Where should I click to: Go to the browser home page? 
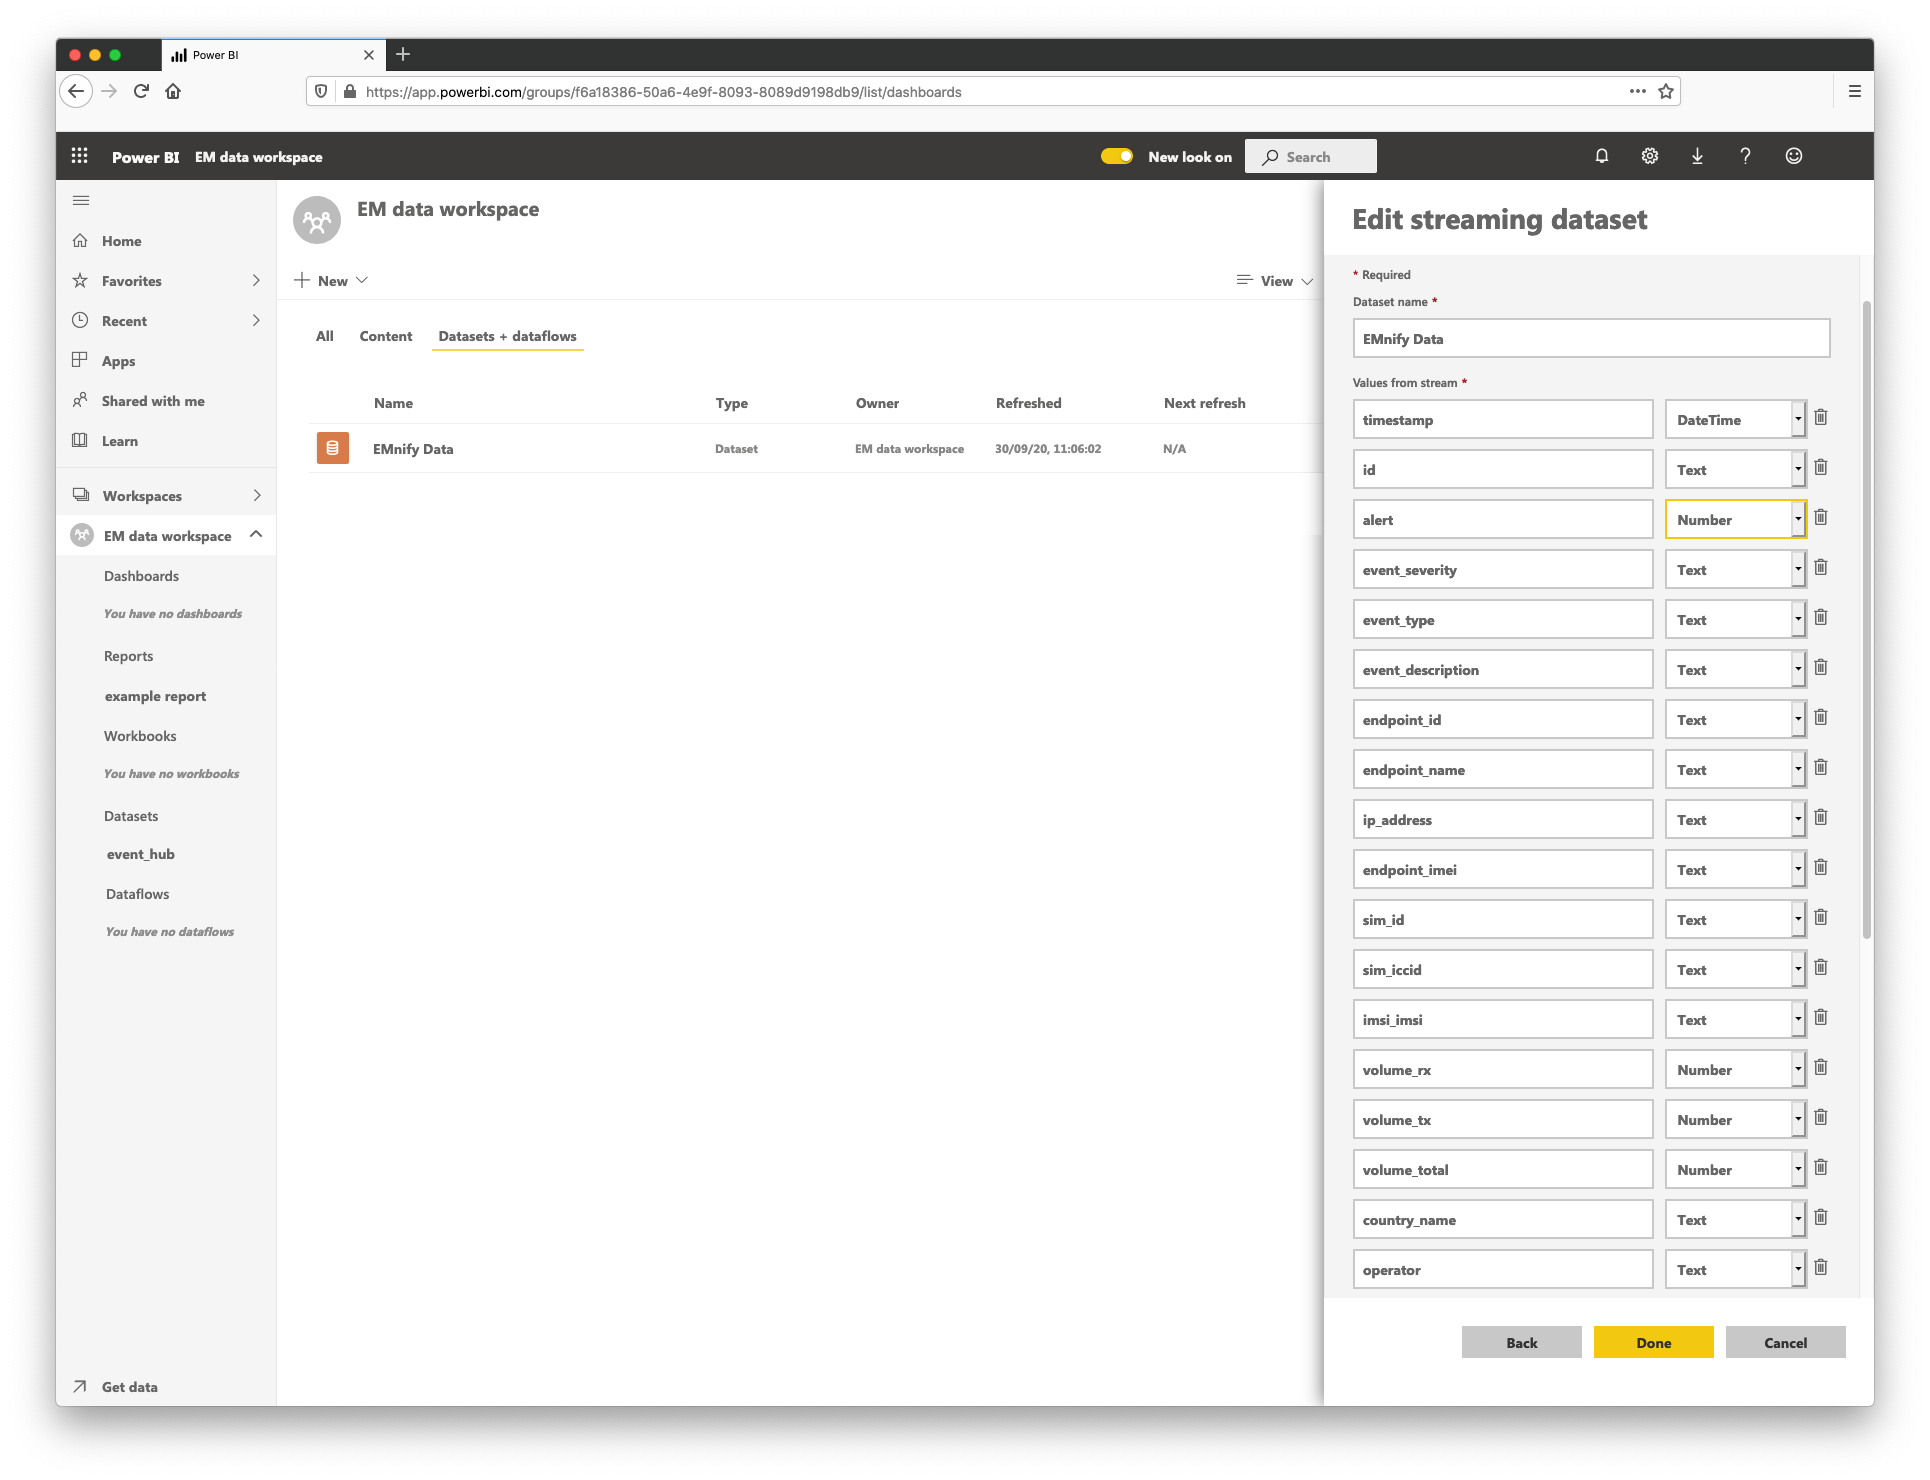(x=173, y=91)
